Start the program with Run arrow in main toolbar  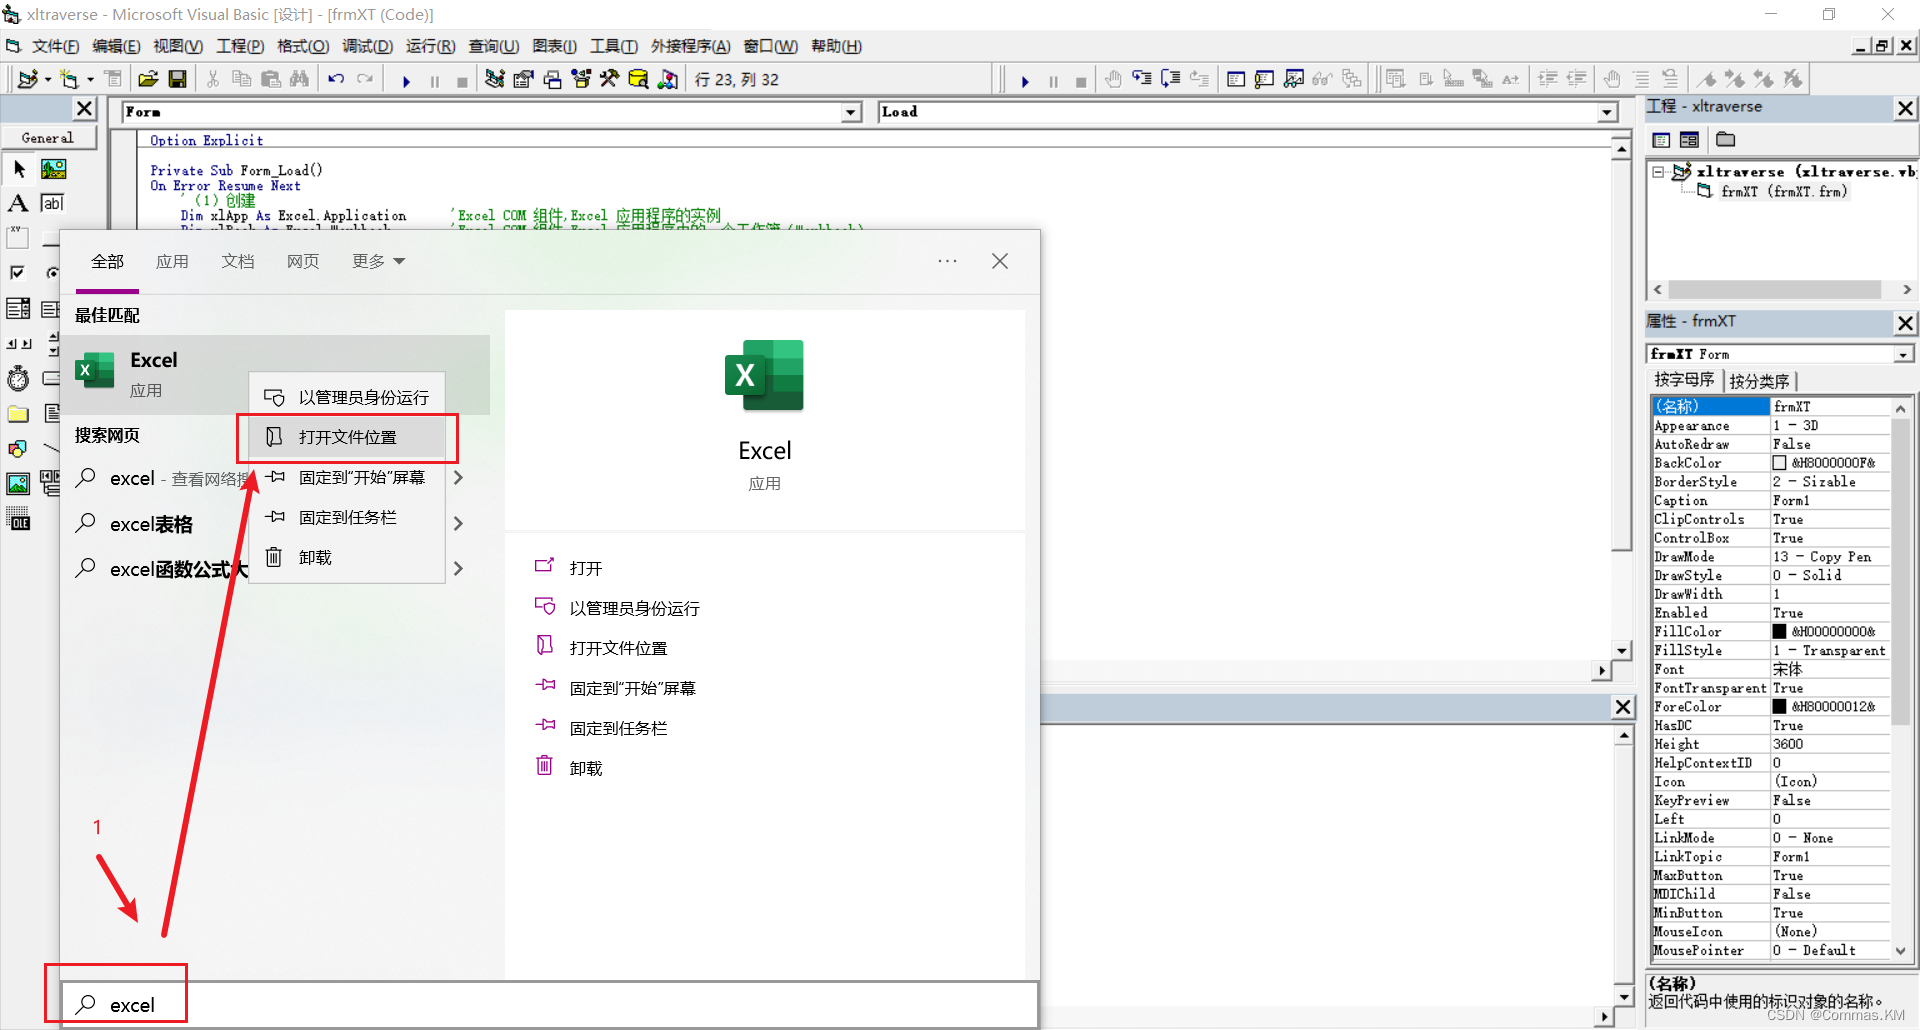pyautogui.click(x=406, y=81)
